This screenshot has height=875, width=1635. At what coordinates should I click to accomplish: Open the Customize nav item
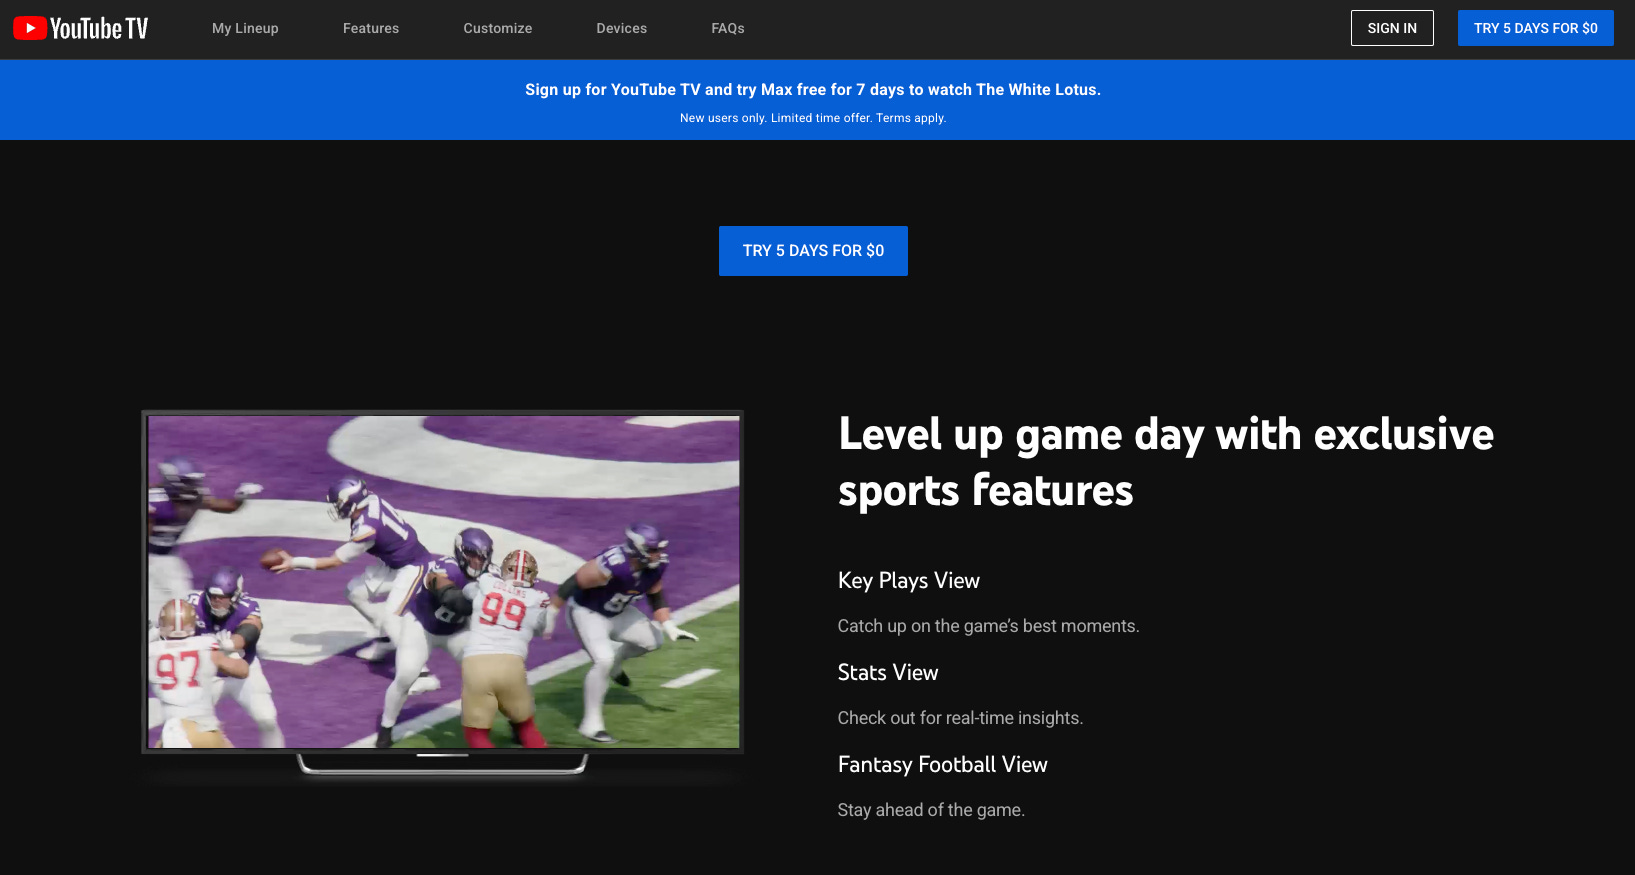click(x=498, y=28)
